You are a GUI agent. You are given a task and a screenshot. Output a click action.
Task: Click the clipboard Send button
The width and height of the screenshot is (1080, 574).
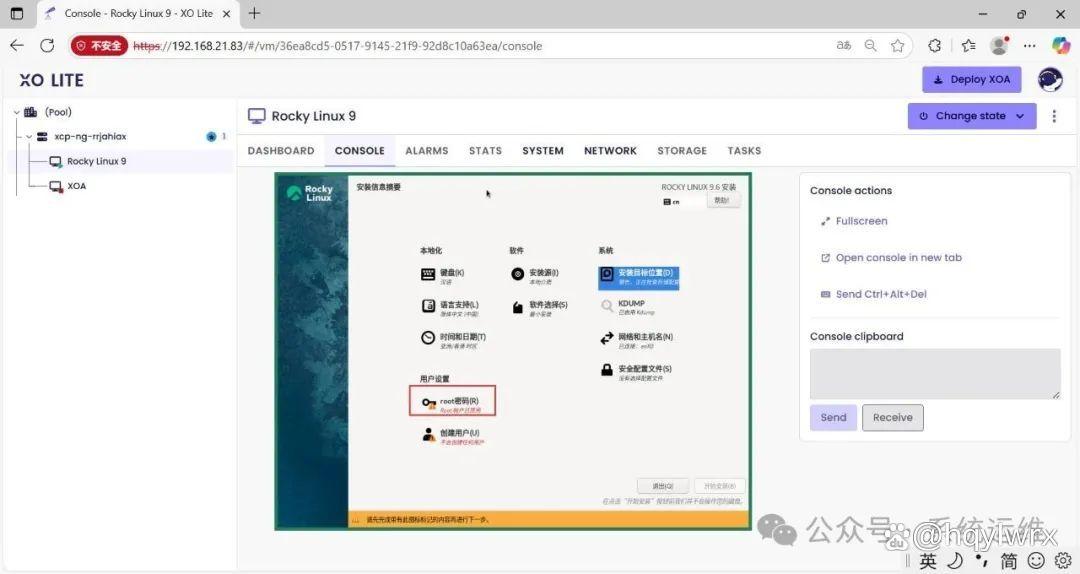[833, 418]
